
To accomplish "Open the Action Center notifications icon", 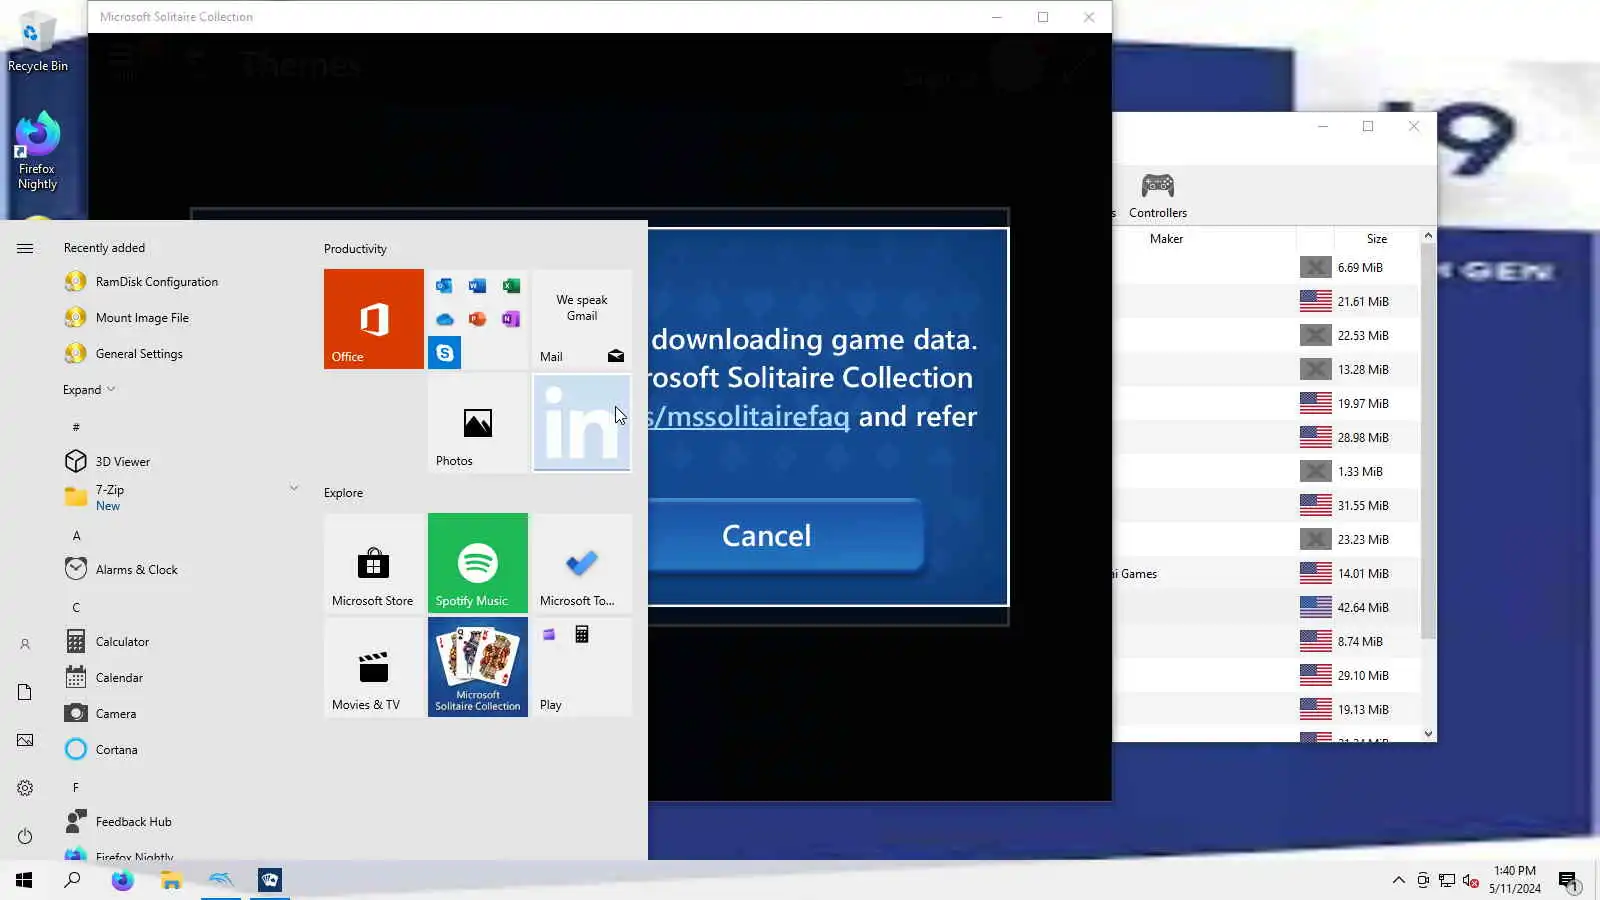I will (x=1568, y=881).
